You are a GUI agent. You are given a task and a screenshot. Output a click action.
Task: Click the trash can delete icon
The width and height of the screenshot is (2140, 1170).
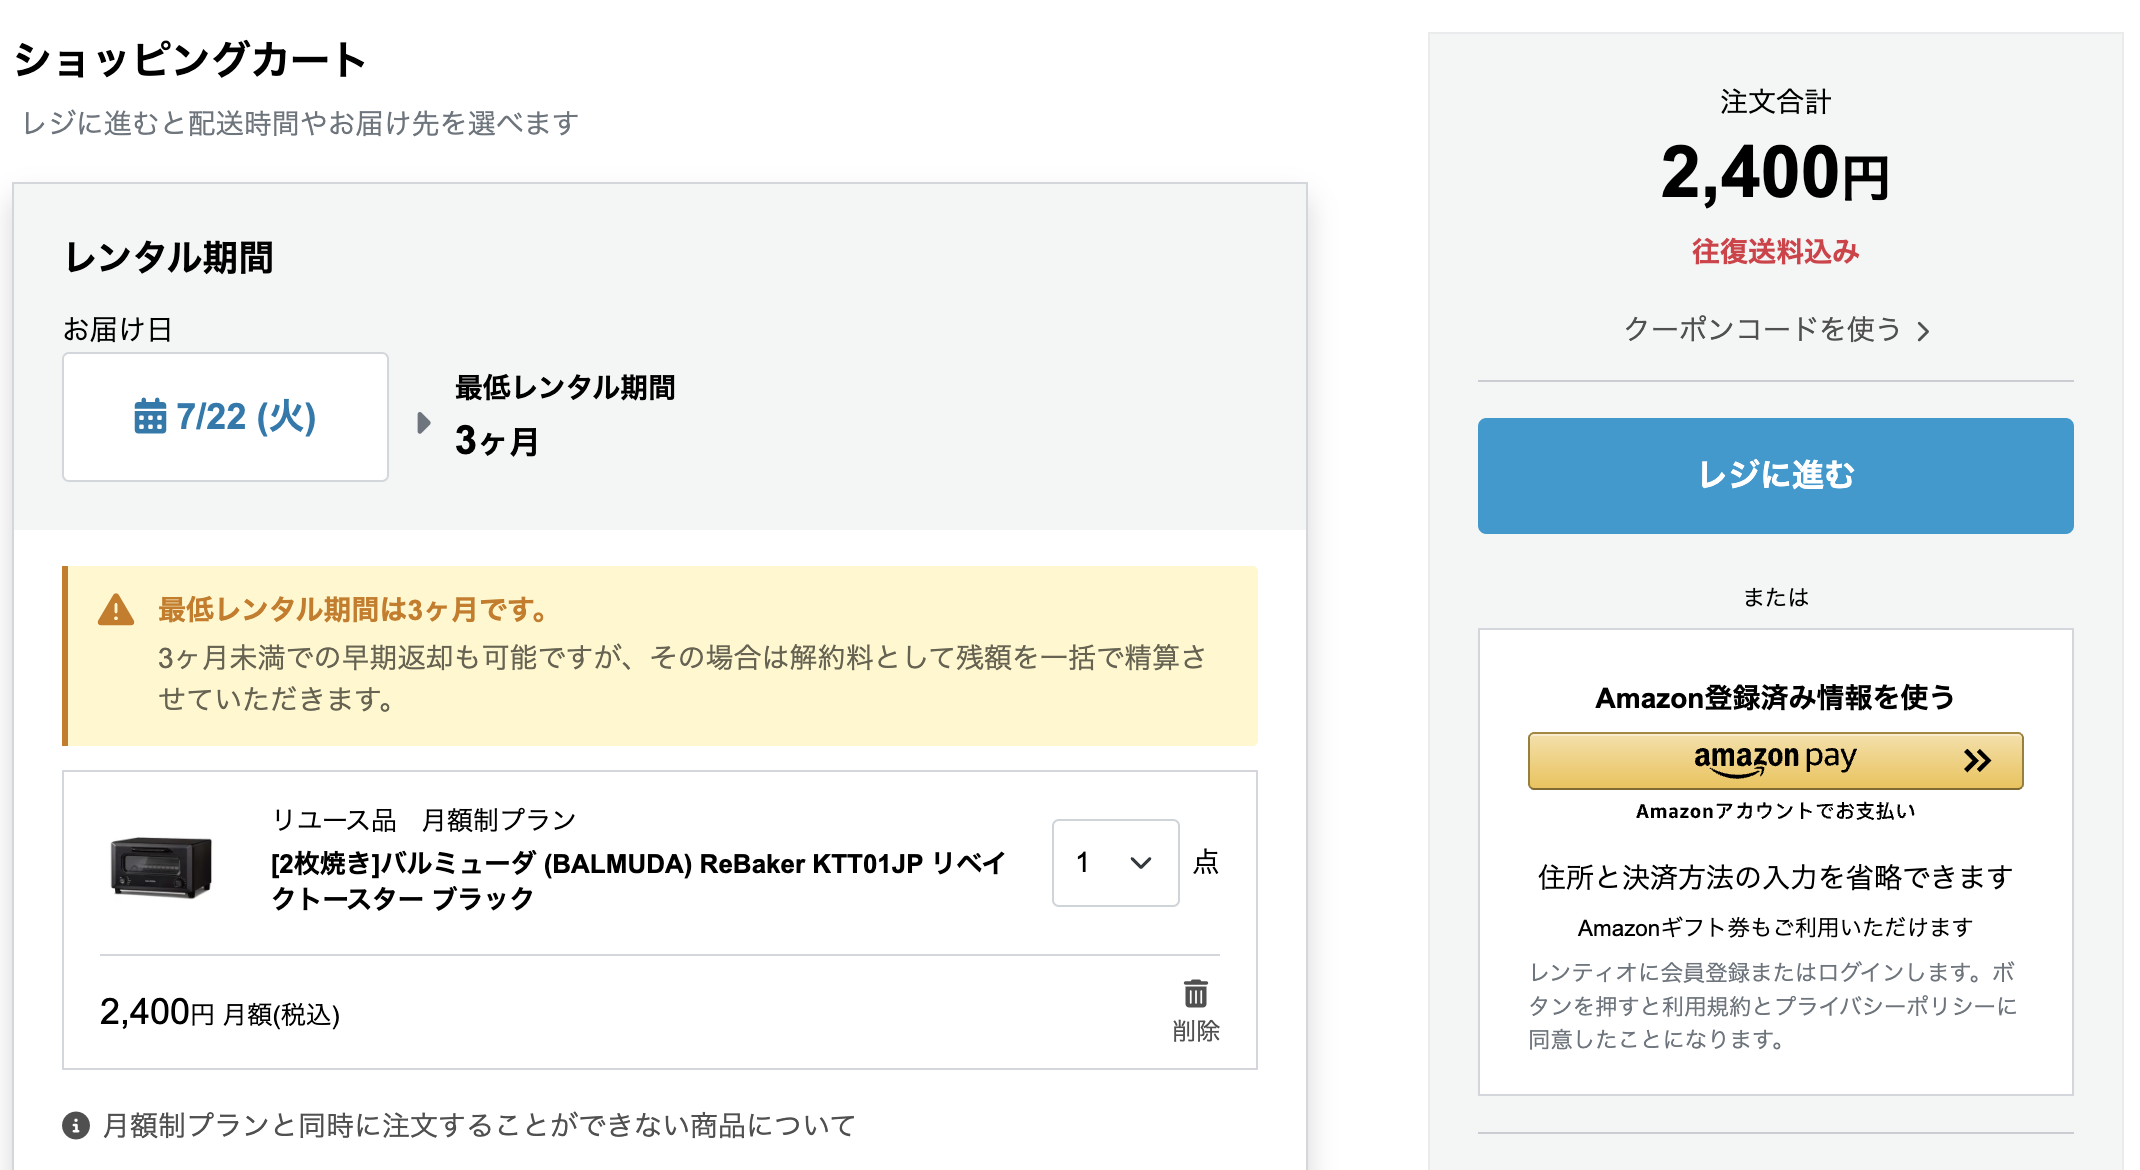point(1195,993)
